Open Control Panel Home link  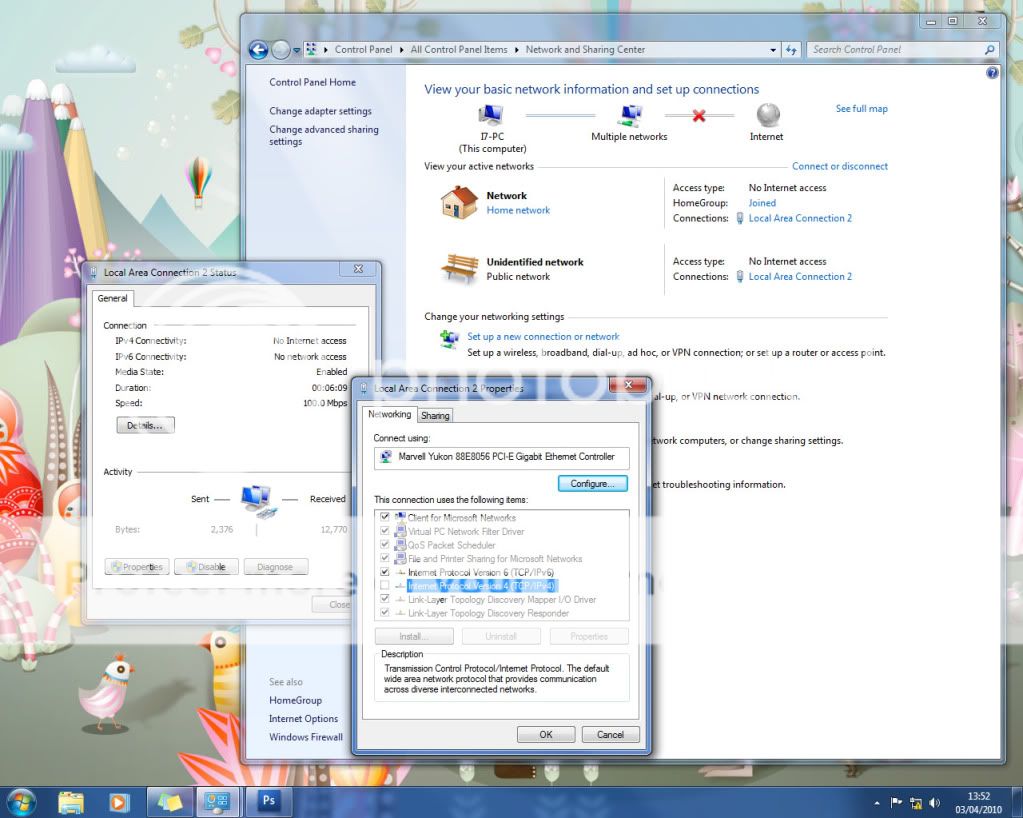[x=313, y=82]
